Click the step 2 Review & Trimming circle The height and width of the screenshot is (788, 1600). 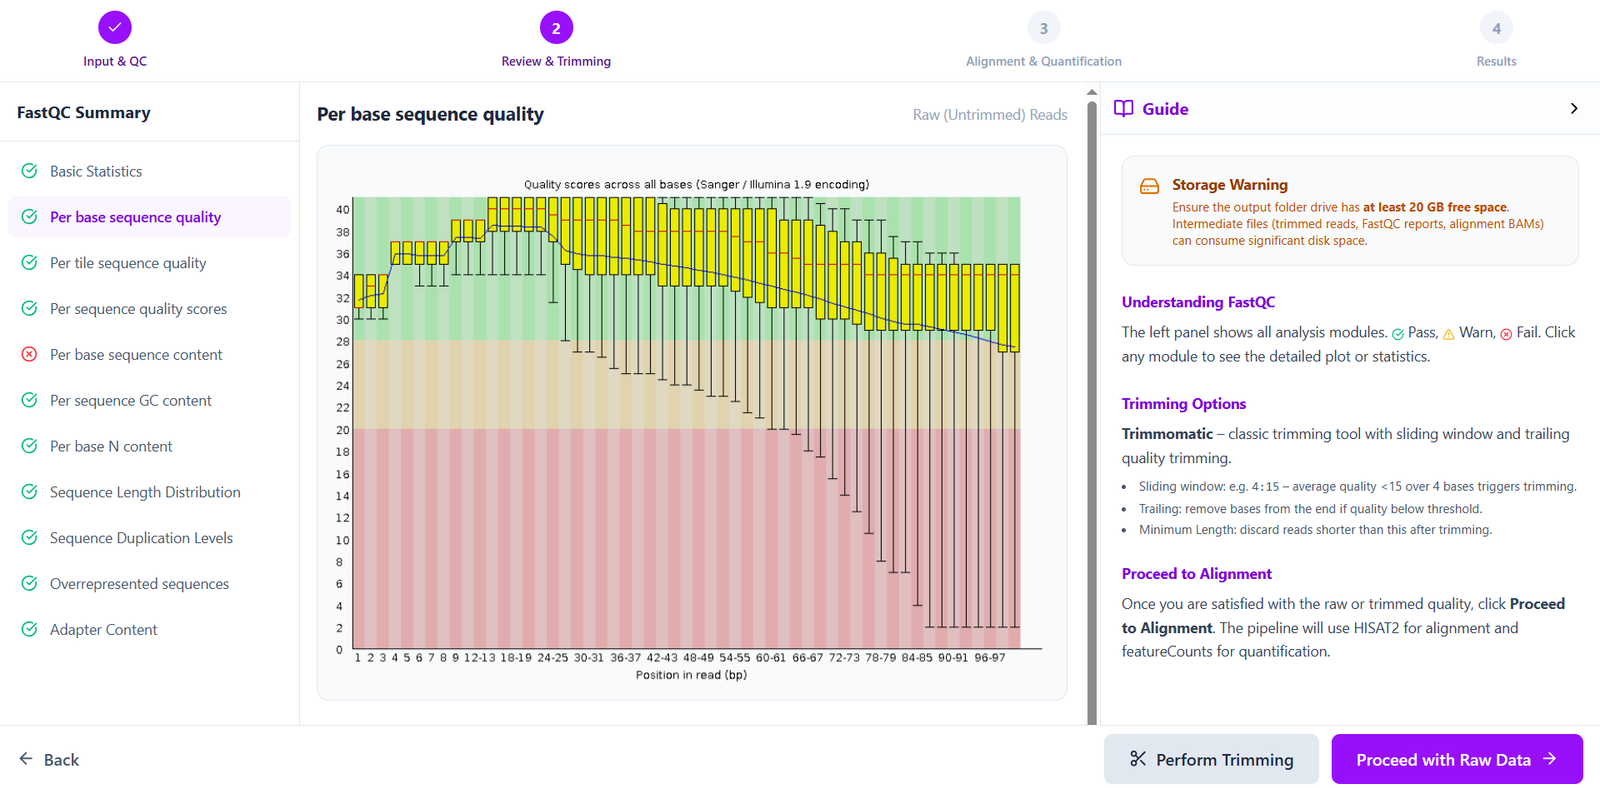click(x=556, y=28)
